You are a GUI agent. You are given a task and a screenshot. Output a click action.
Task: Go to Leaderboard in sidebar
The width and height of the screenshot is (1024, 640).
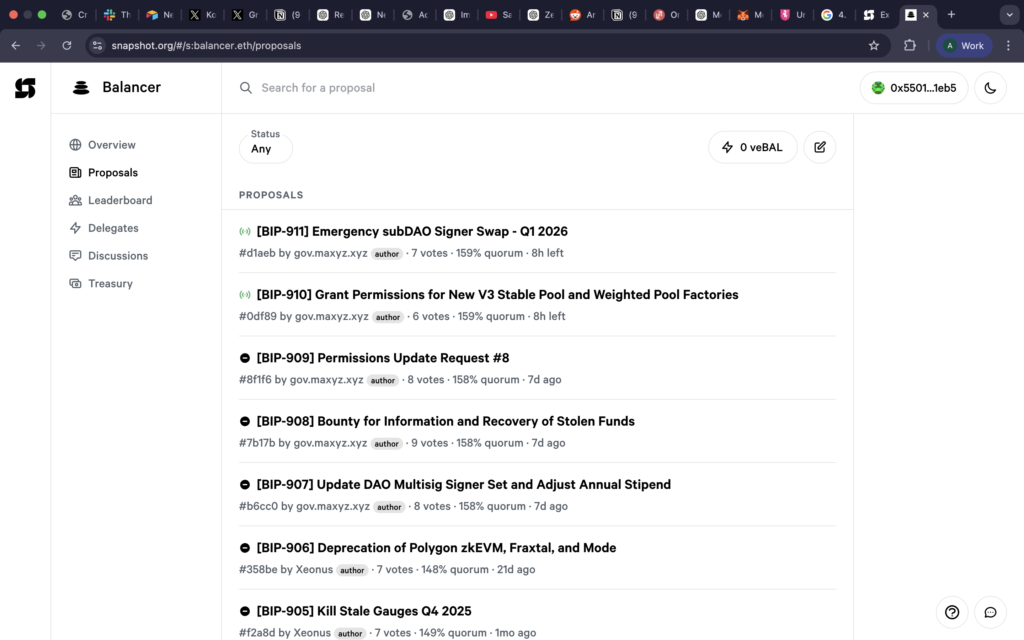119,200
